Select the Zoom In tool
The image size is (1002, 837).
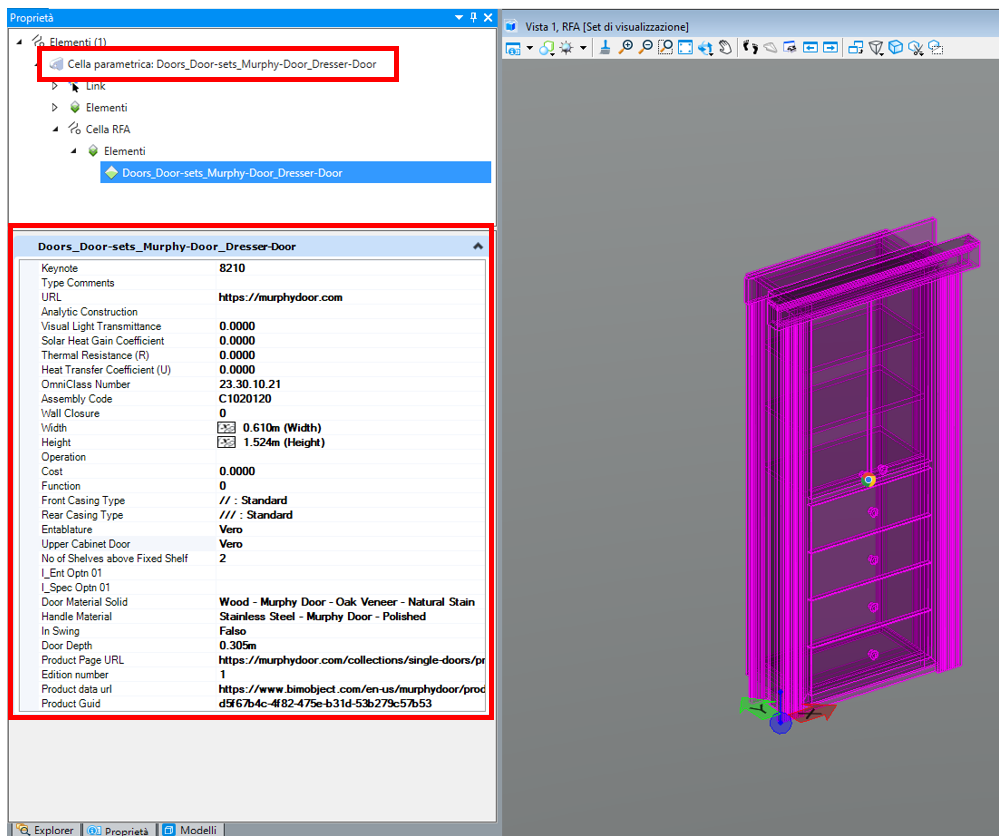pyautogui.click(x=626, y=47)
